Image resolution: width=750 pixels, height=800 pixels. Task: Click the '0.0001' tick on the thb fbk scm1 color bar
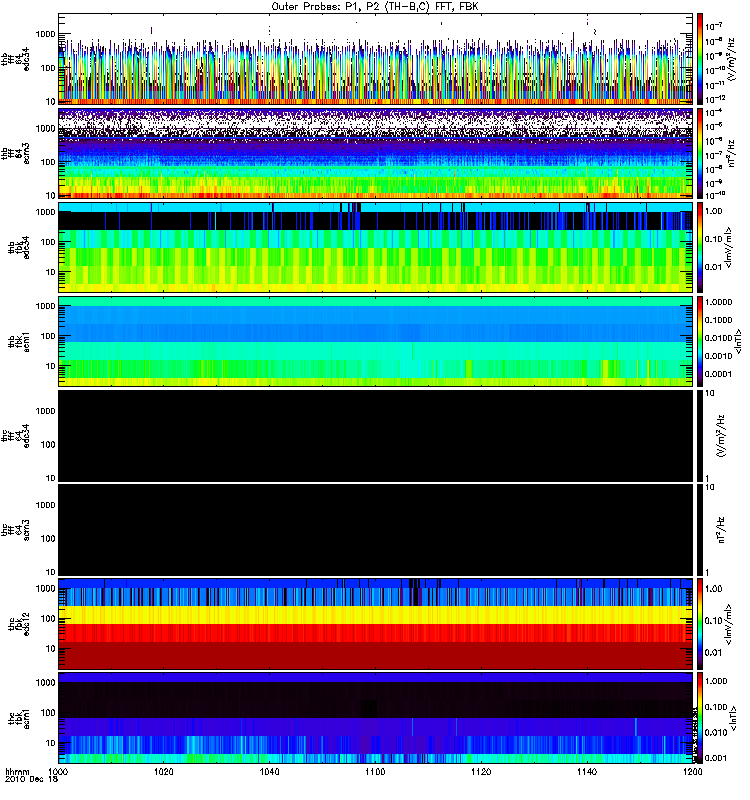718,374
